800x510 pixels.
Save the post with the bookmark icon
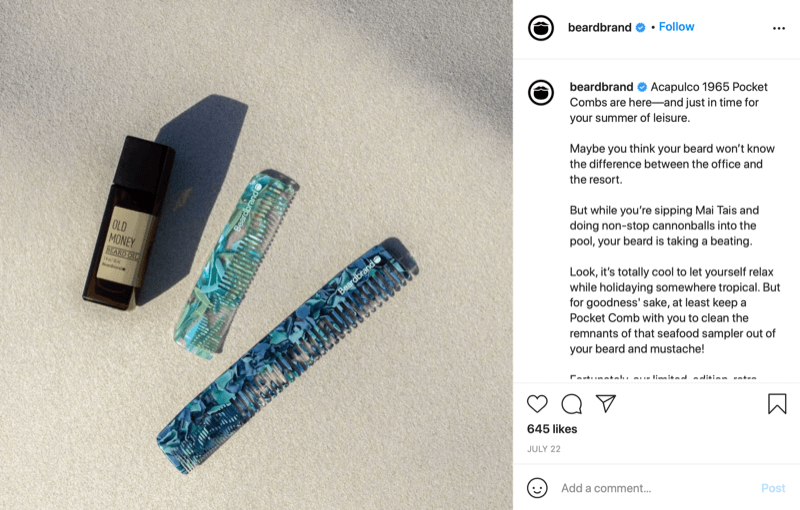[x=777, y=403]
